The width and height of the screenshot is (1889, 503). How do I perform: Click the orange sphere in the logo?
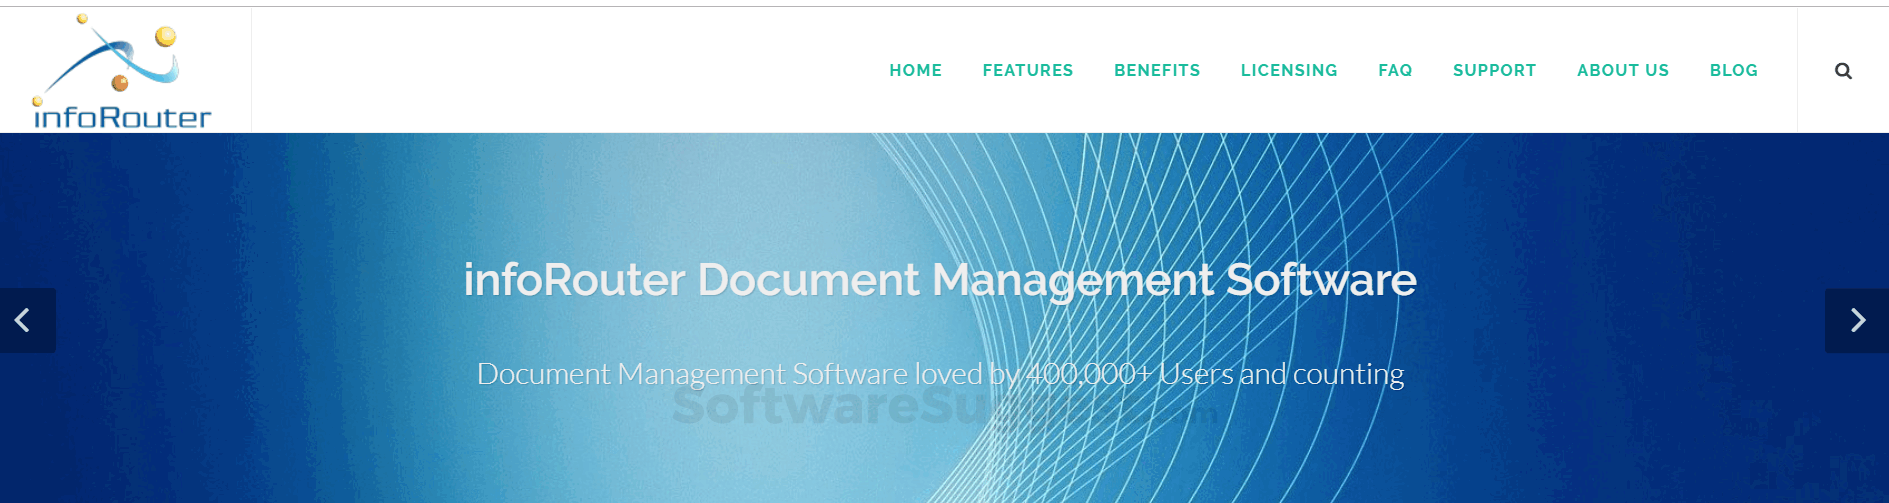tap(120, 83)
